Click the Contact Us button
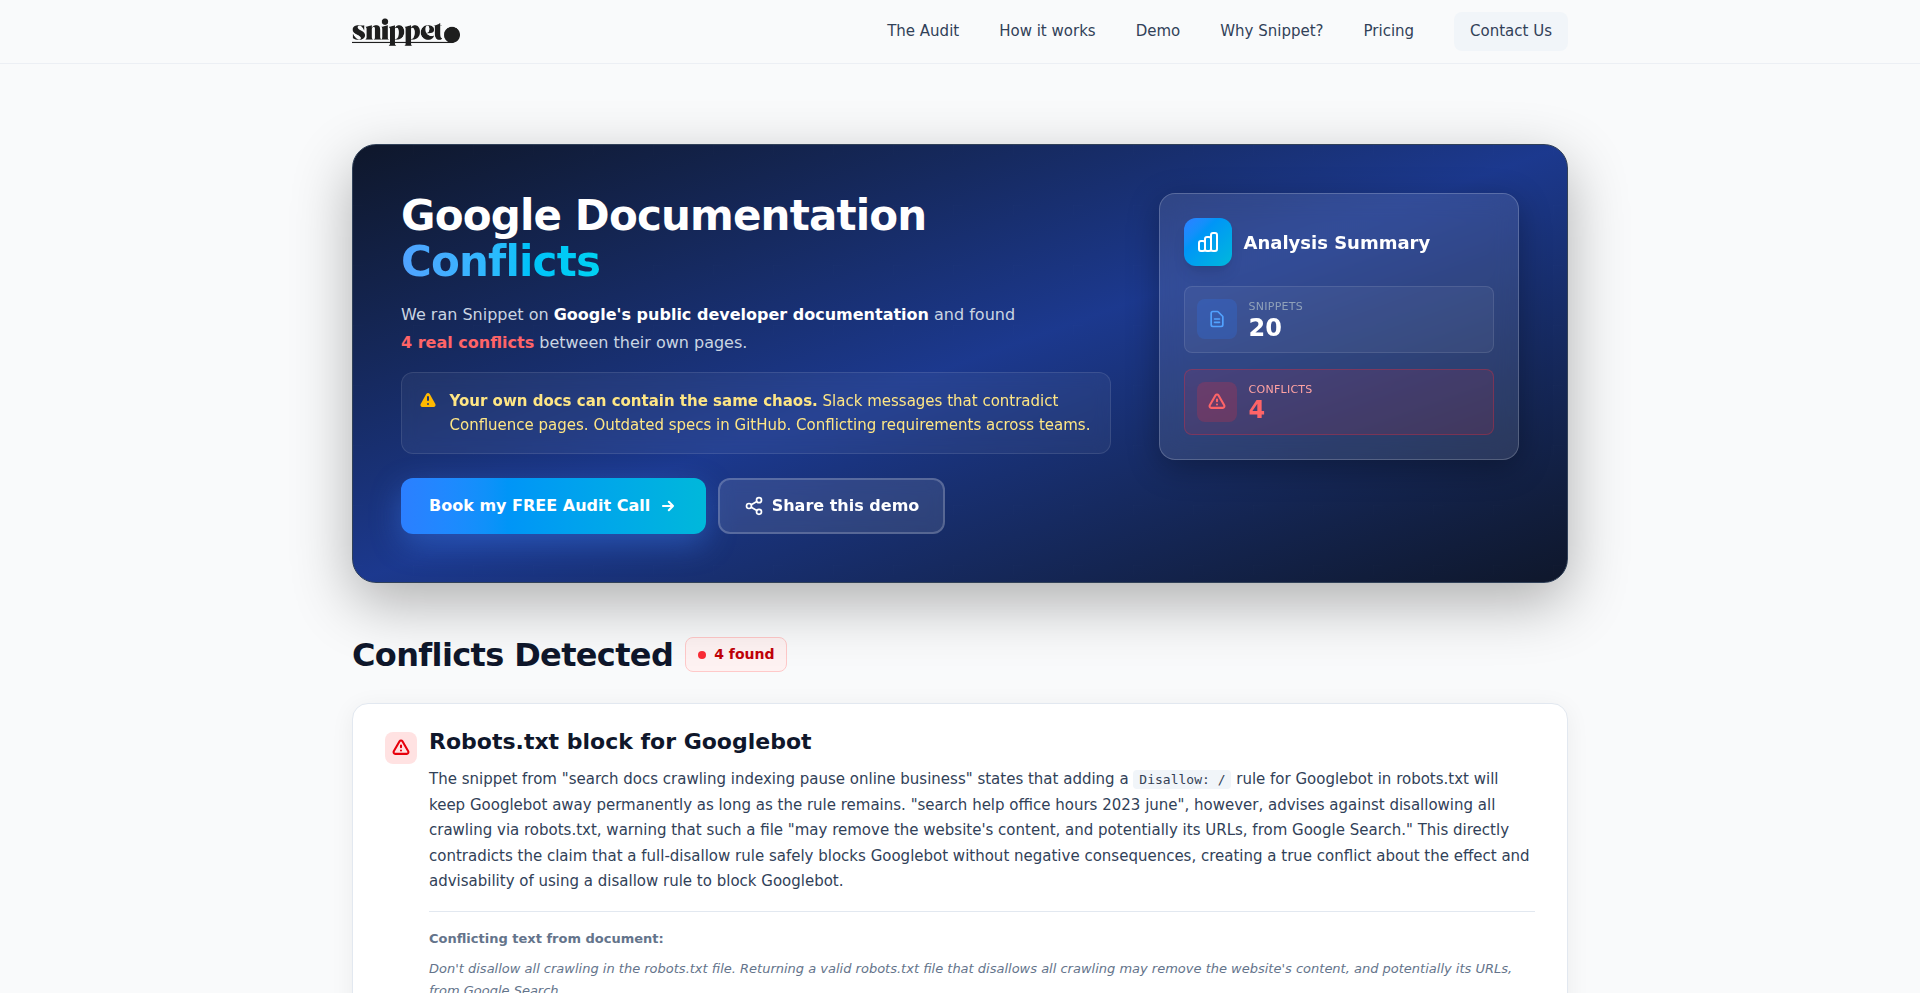The image size is (1920, 993). tap(1510, 31)
